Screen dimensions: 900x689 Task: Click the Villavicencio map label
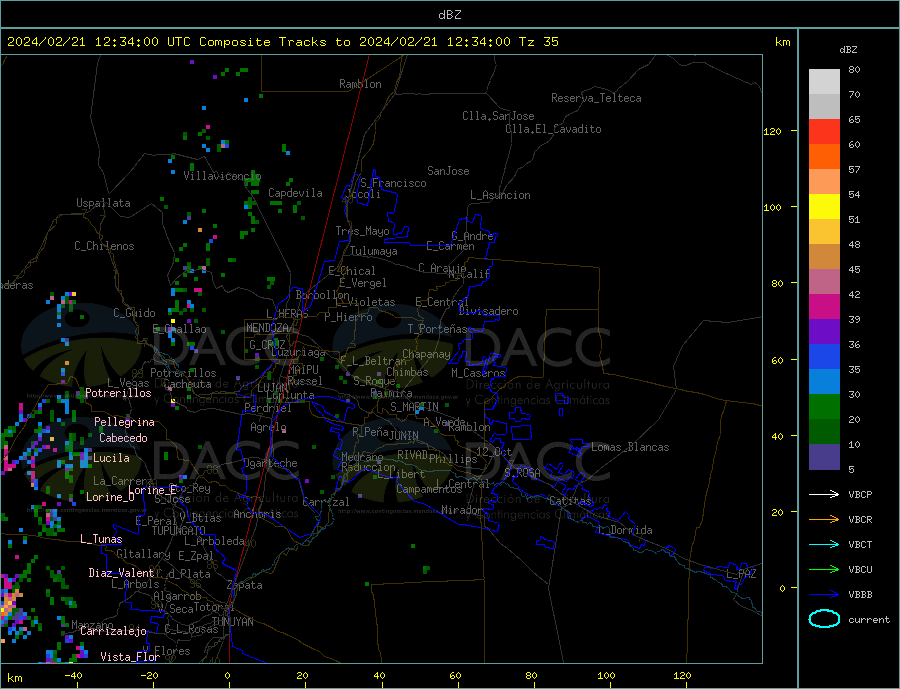click(222, 176)
